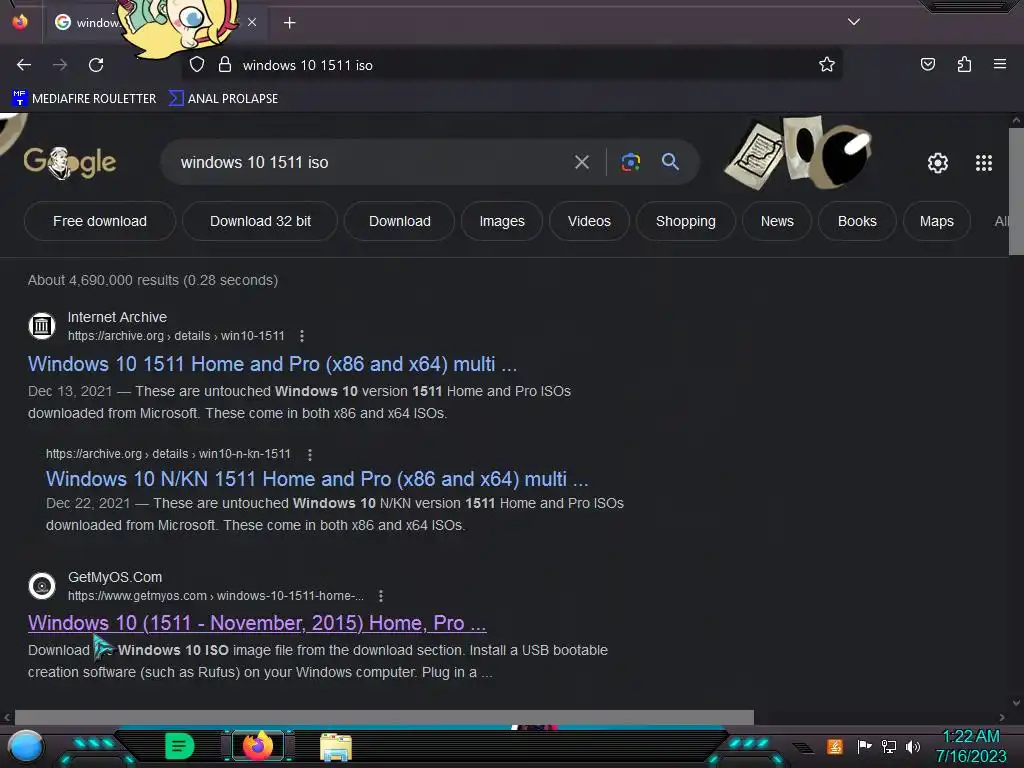
Task: Open the tracking protection shield icon
Action: [x=197, y=64]
